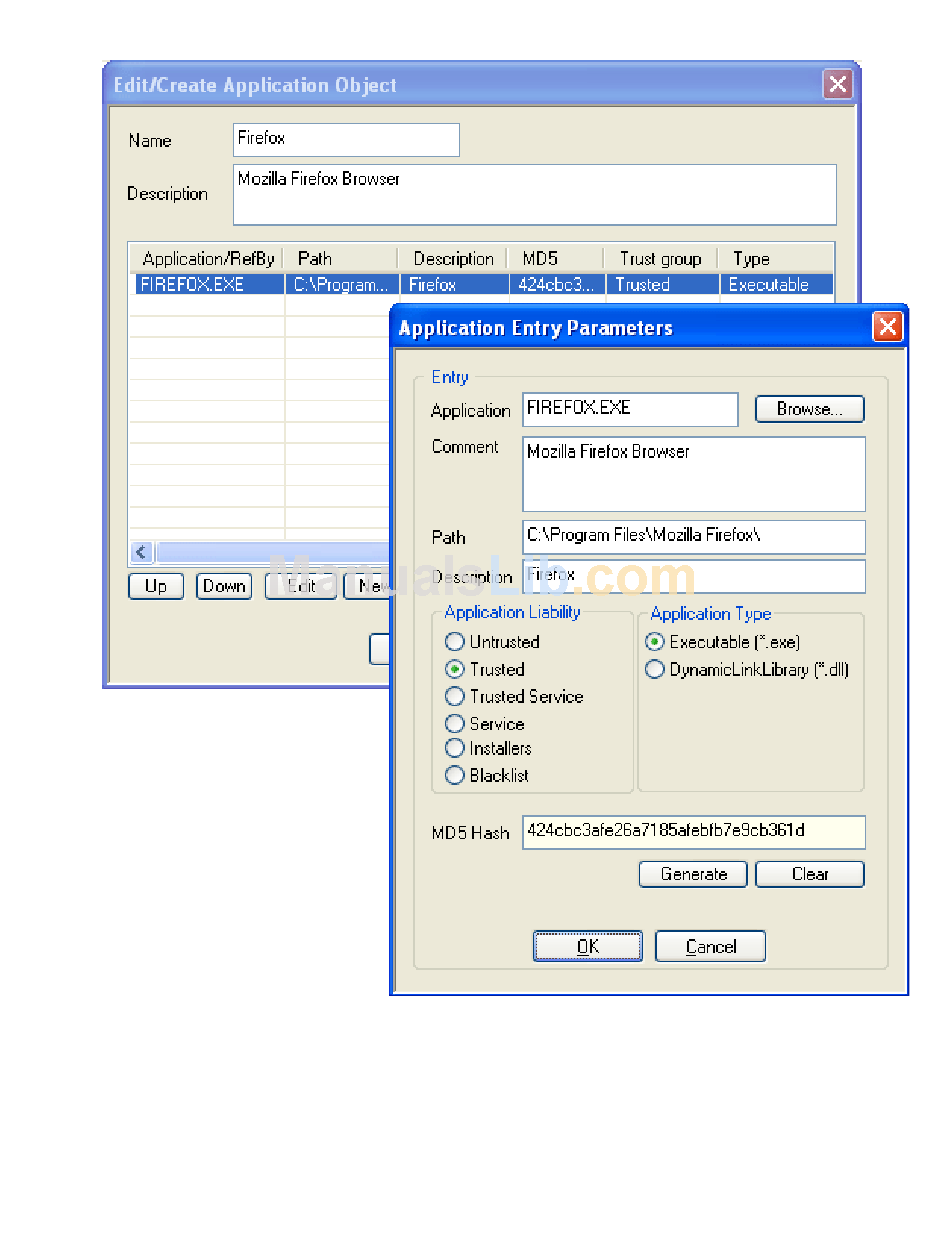The width and height of the screenshot is (950, 1260).
Task: Generate the MD5 hash
Action: point(694,874)
